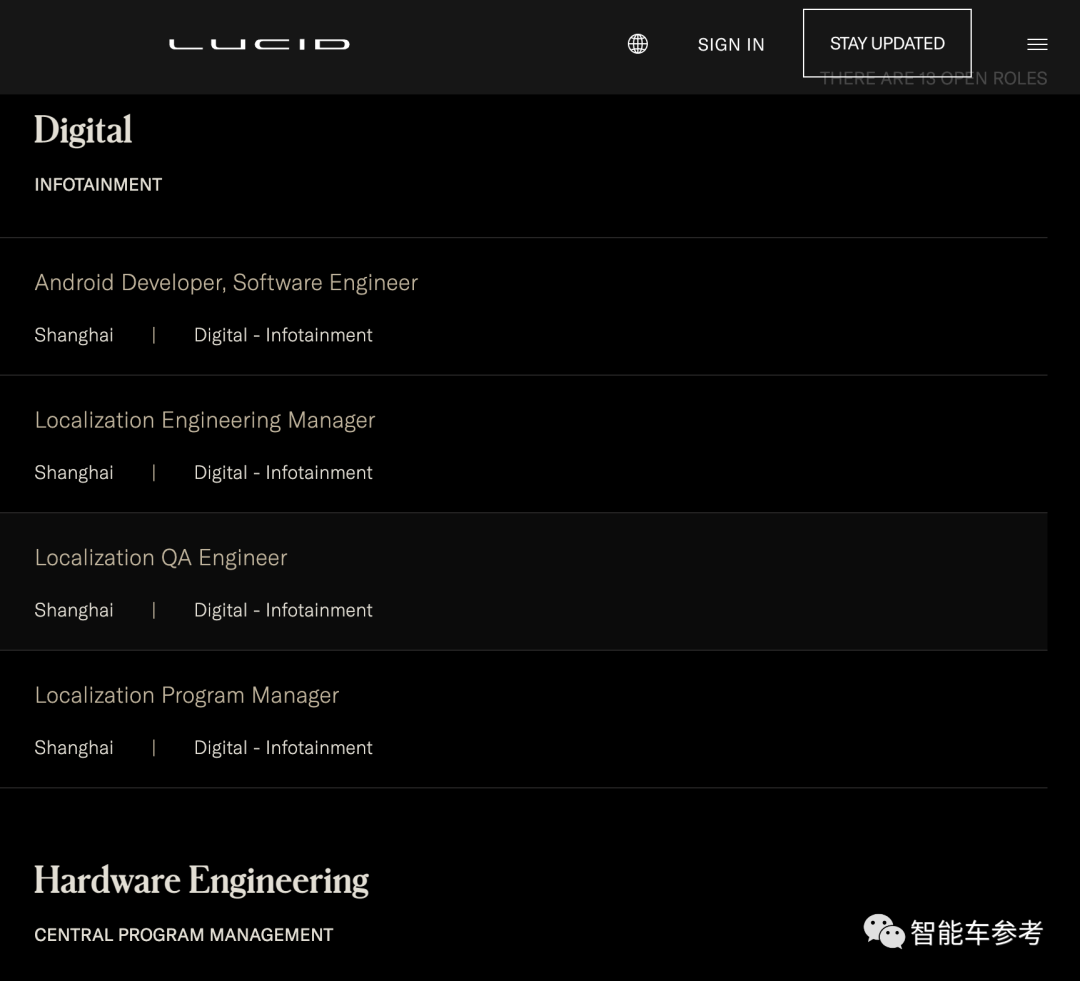Open the Localization Engineering Manager listing

coord(205,420)
